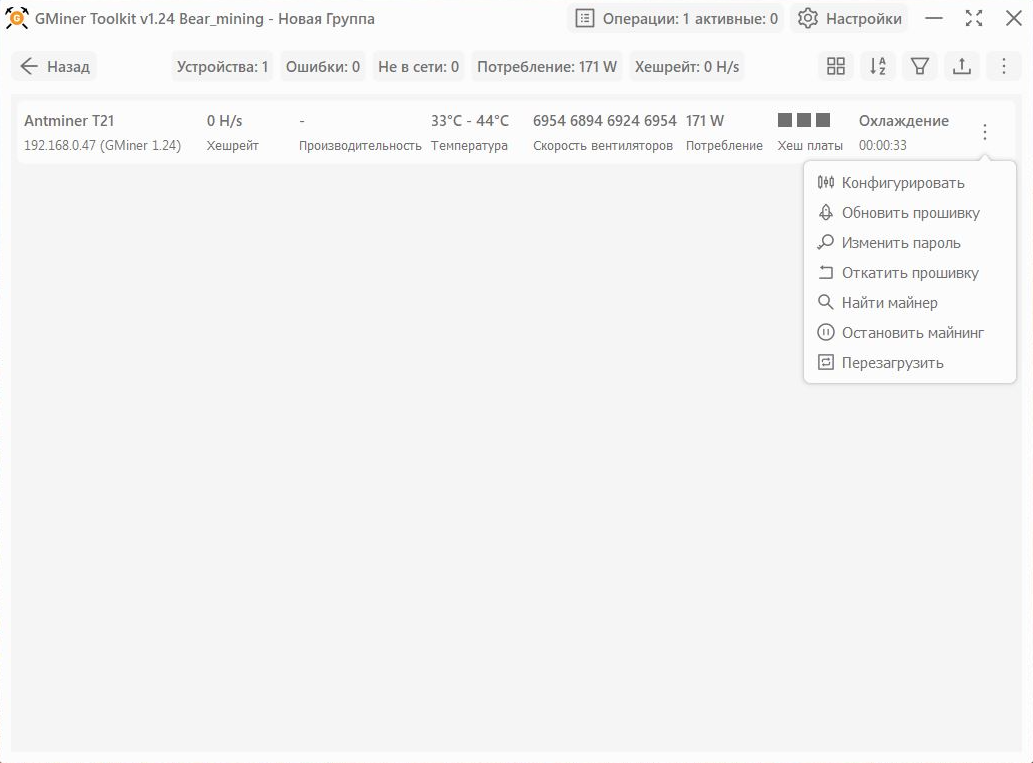Close the GMiner Toolkit window

[x=1014, y=18]
